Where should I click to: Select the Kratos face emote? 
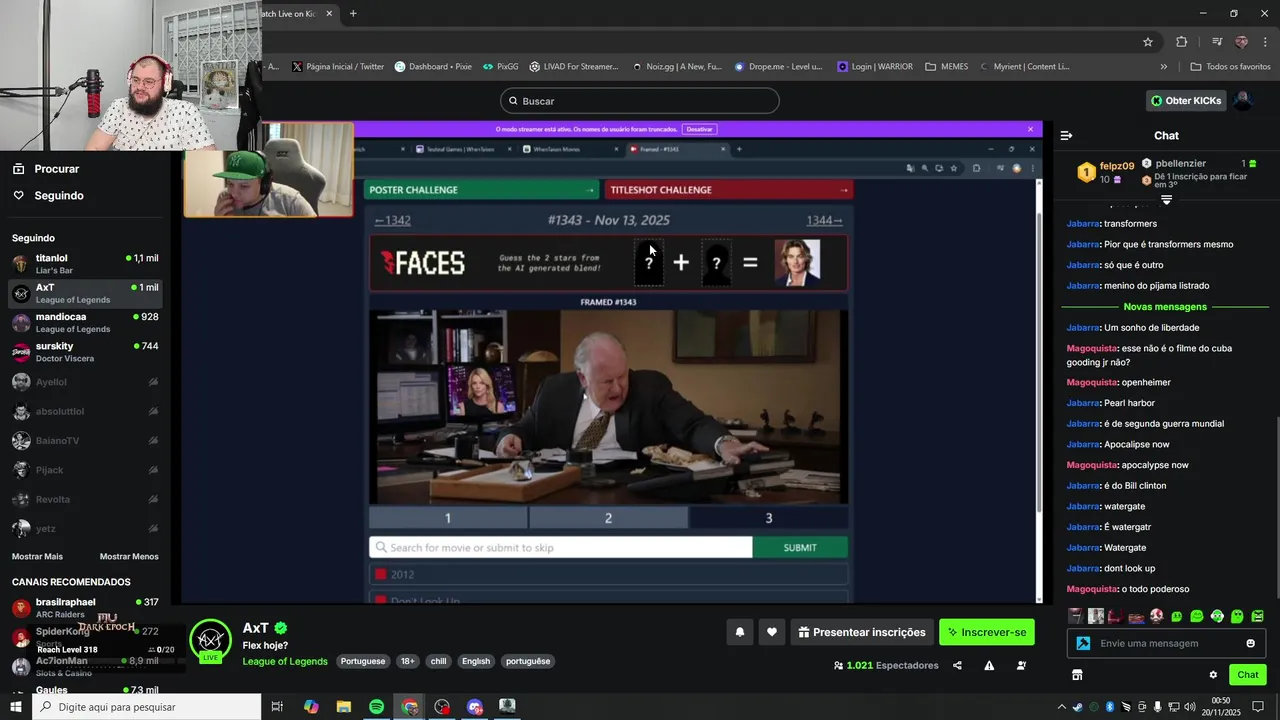pyautogui.click(x=1156, y=616)
